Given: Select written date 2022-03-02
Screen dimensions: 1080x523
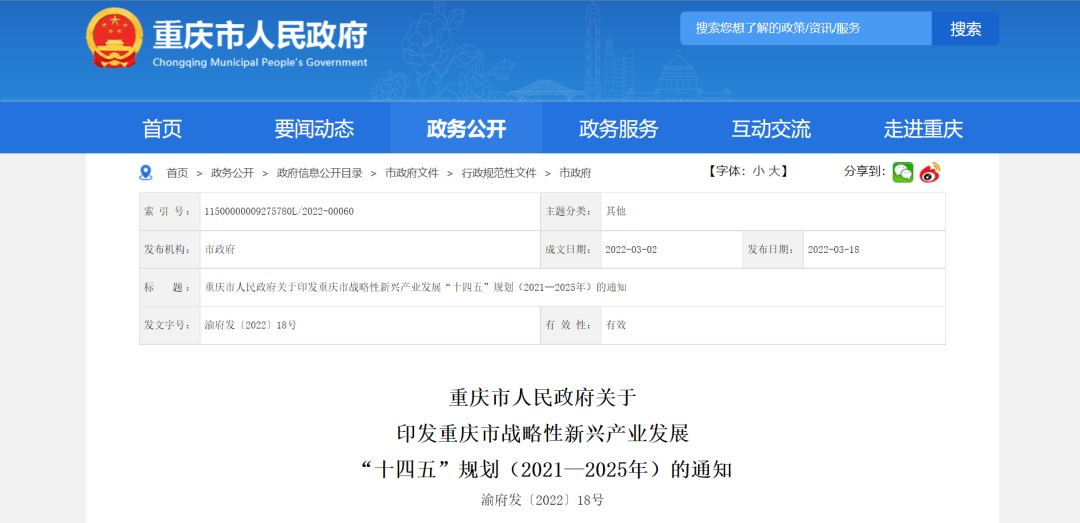Looking at the screenshot, I should [631, 249].
